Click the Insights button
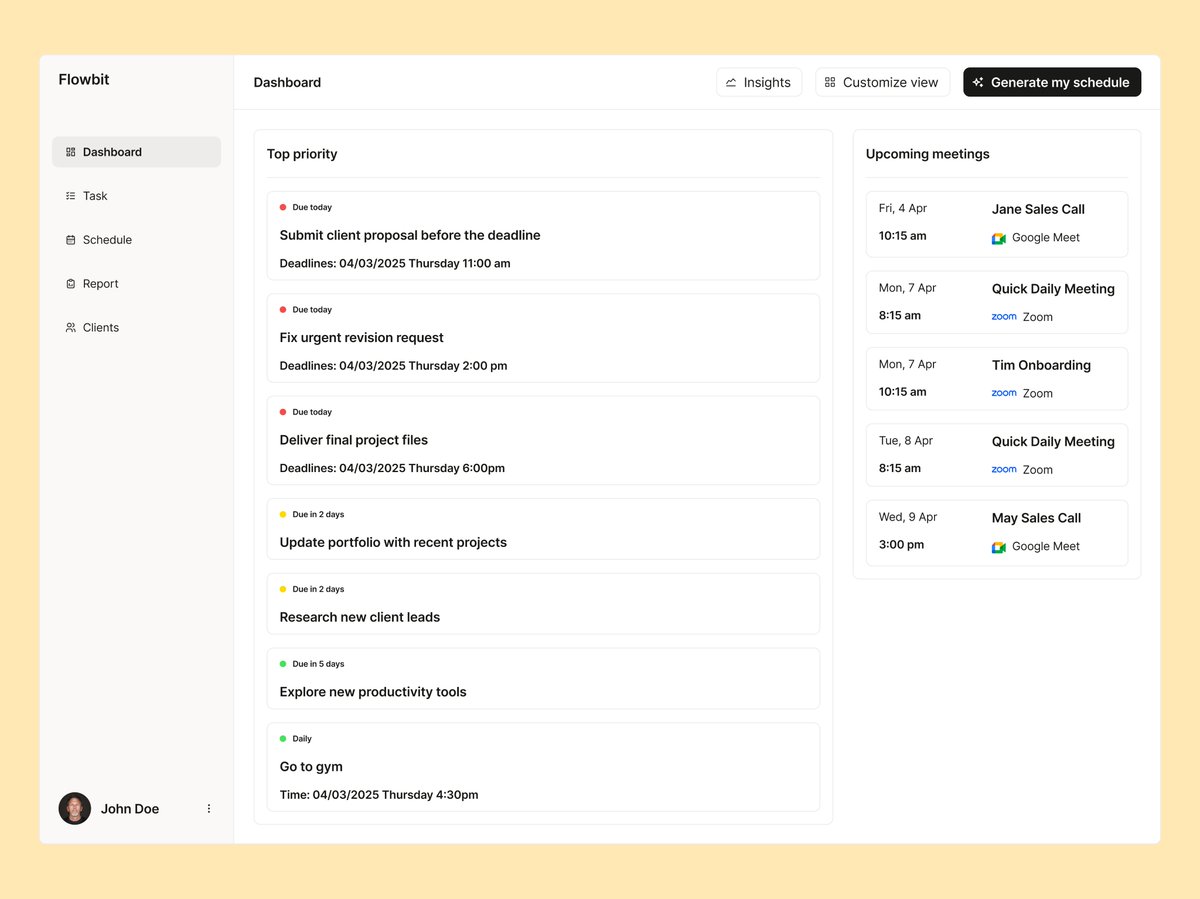The width and height of the screenshot is (1200, 899). point(759,82)
